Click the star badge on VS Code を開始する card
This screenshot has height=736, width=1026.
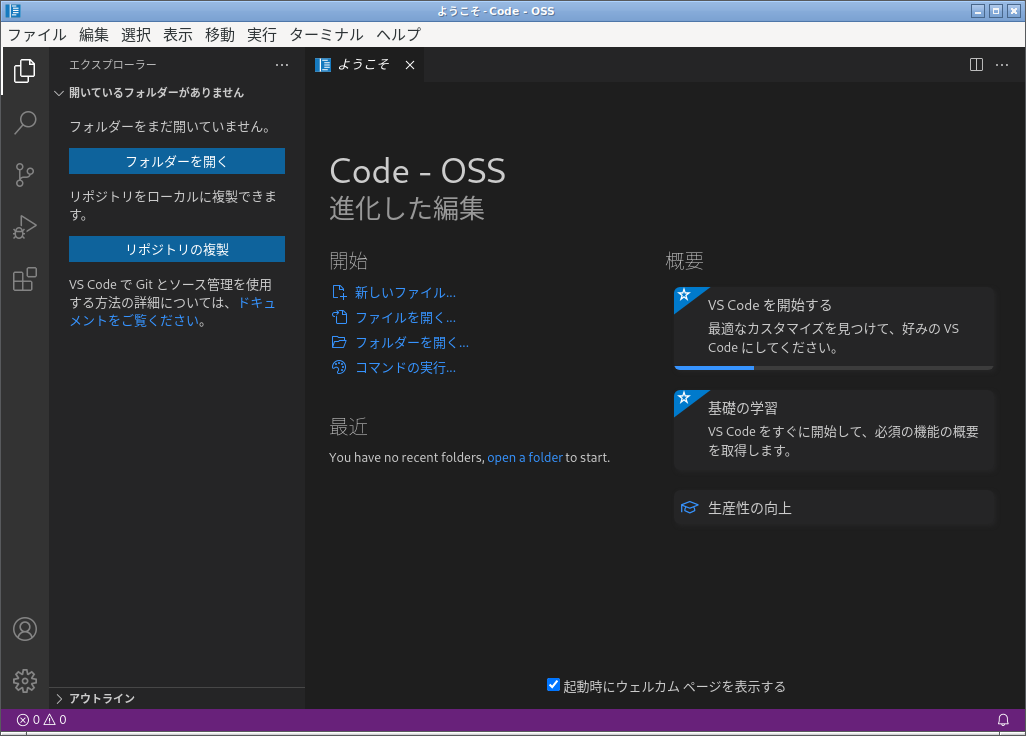click(684, 294)
